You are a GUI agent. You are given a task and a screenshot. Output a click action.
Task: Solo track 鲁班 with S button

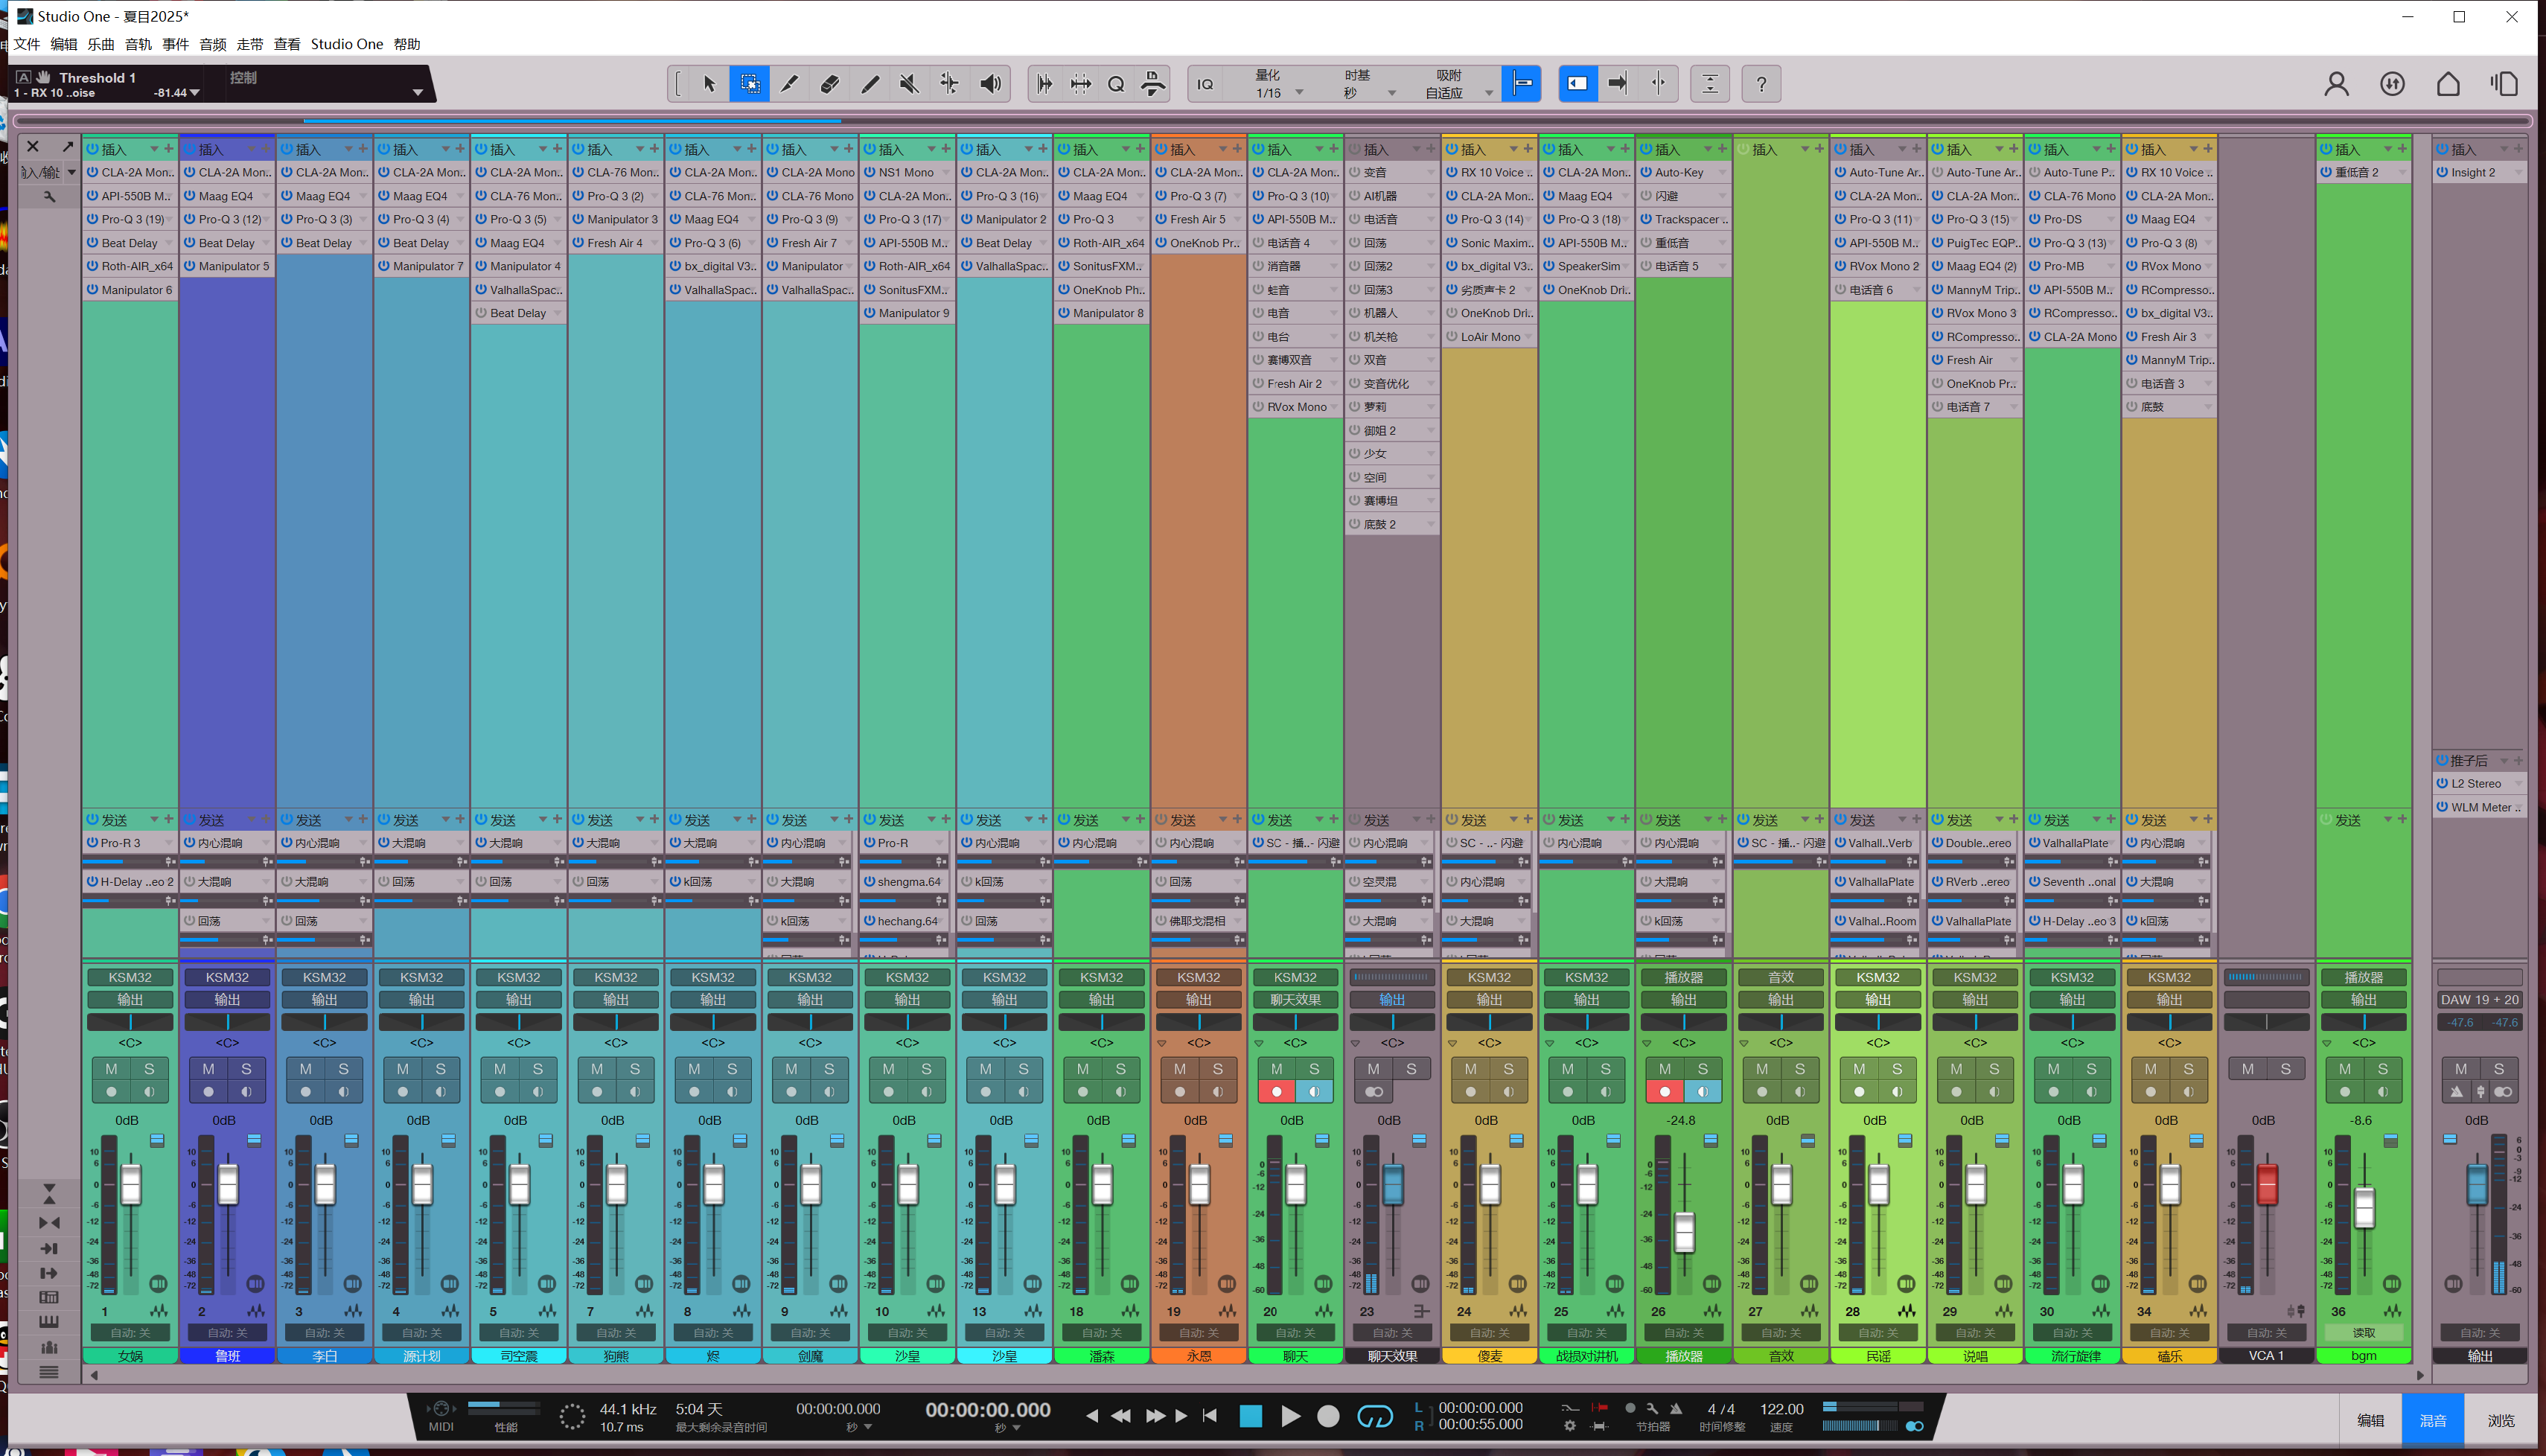pos(246,1069)
